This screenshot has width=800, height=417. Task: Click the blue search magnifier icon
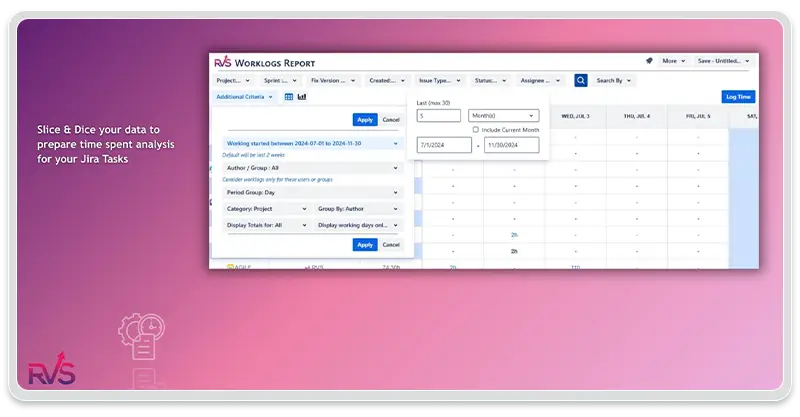(x=581, y=81)
